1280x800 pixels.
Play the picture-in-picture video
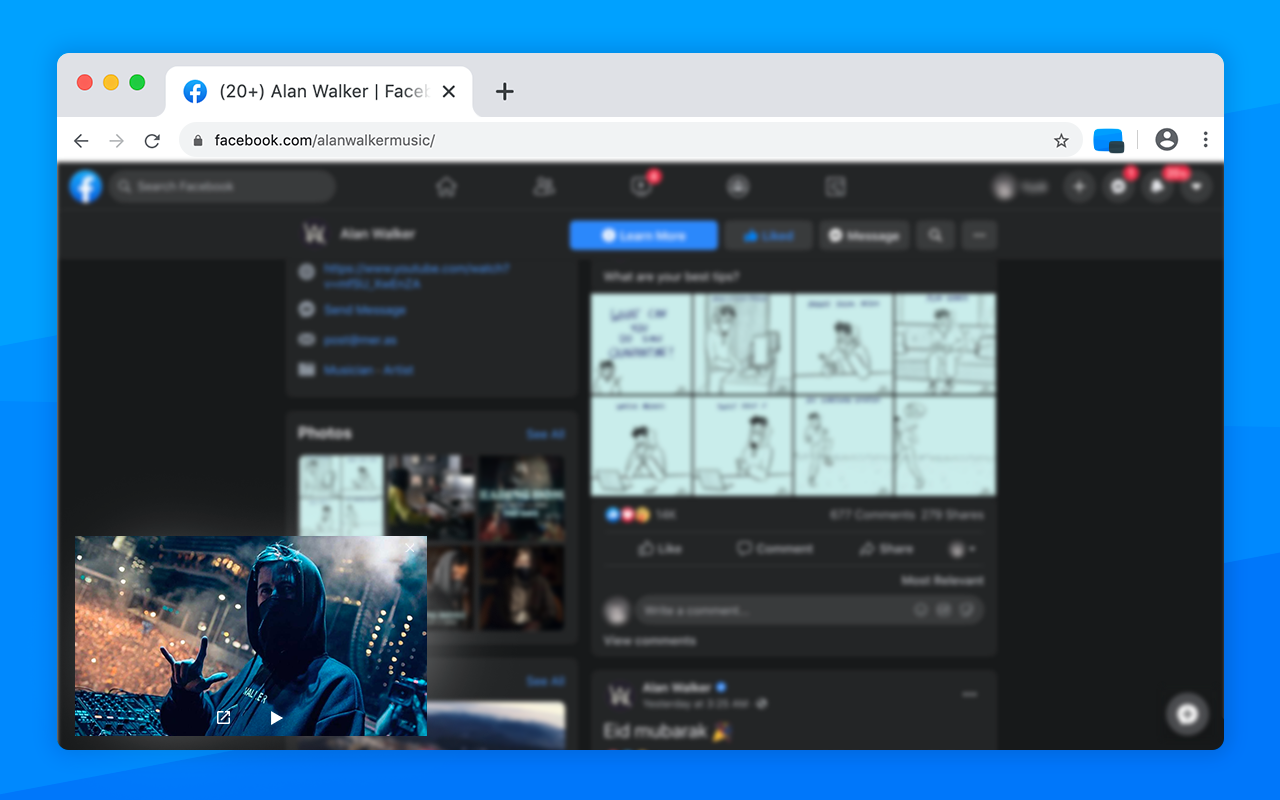click(277, 717)
